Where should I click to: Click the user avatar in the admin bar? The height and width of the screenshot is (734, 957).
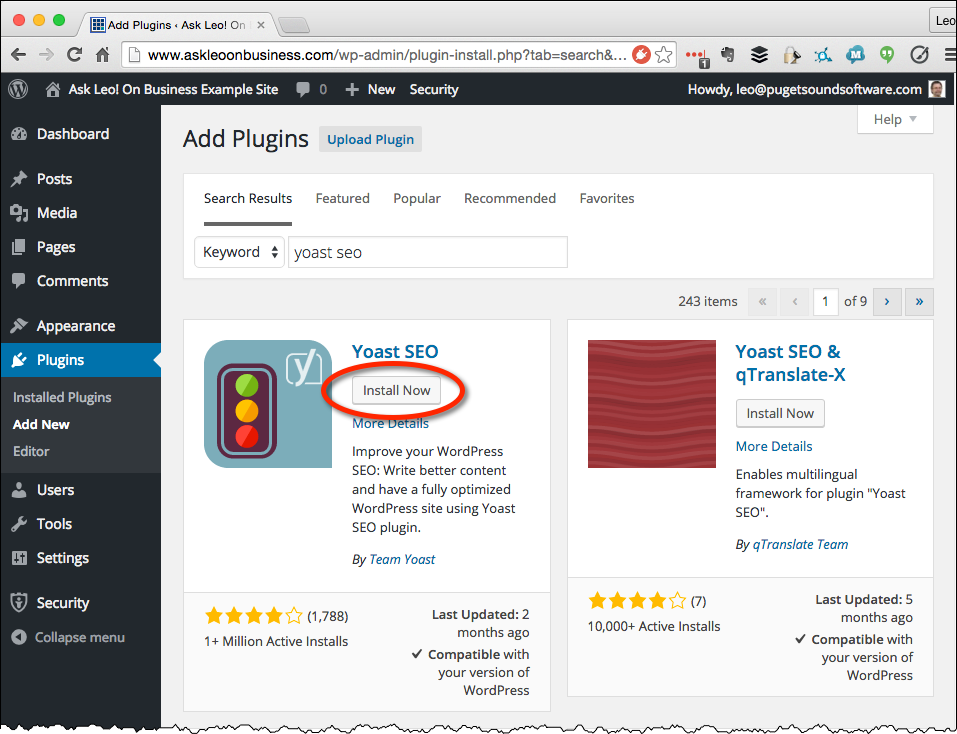tap(937, 90)
